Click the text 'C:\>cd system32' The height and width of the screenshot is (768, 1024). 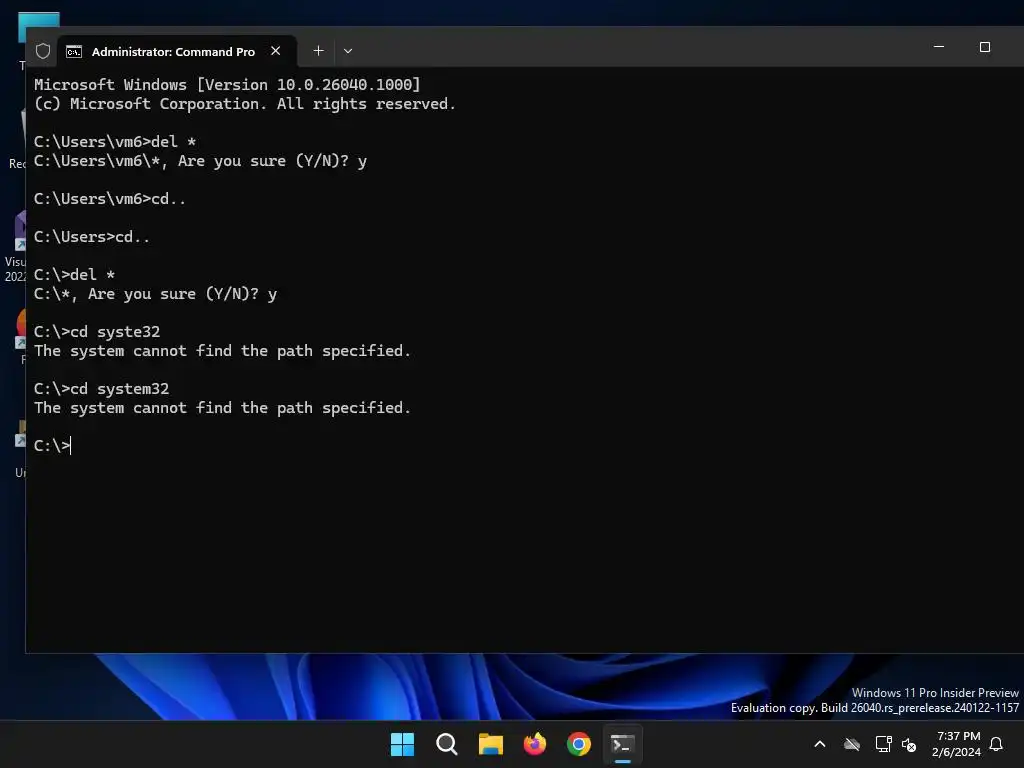[x=101, y=389]
